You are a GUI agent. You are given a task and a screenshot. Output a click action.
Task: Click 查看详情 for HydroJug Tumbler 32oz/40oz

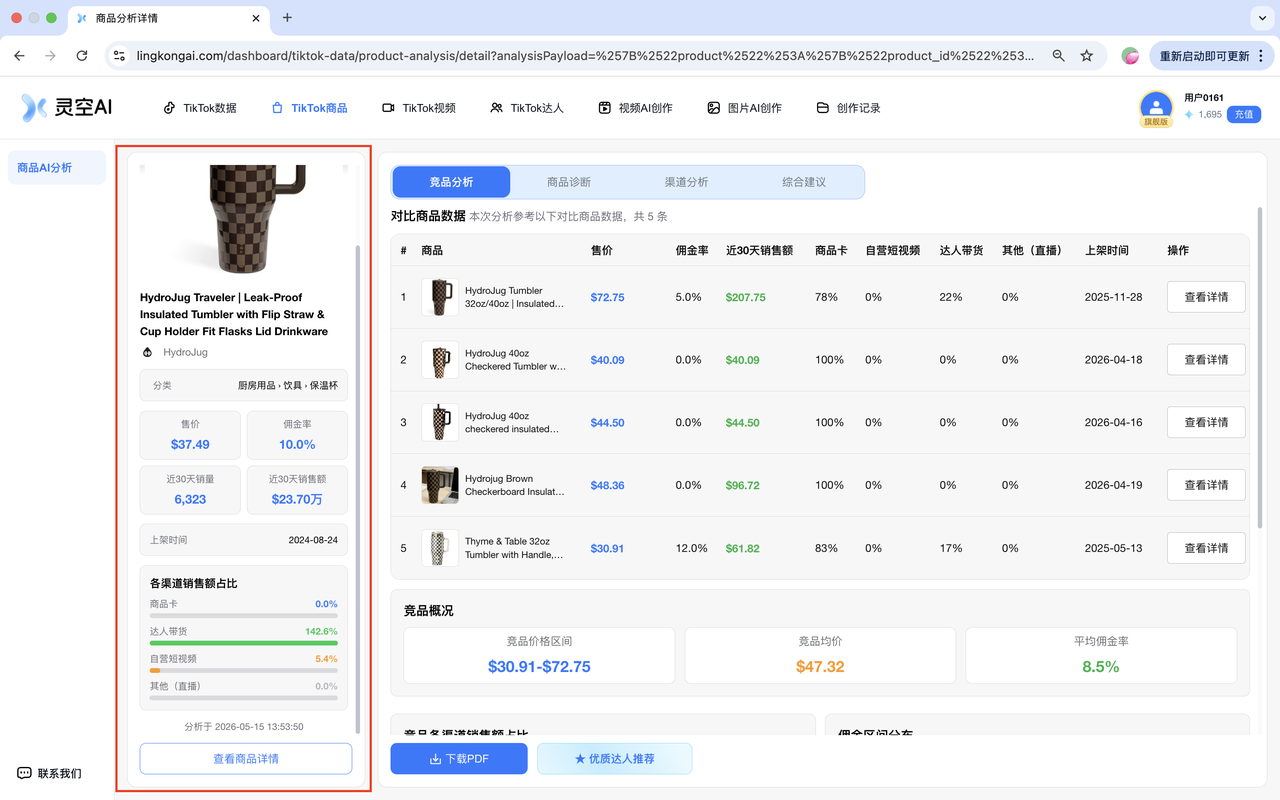click(1206, 297)
